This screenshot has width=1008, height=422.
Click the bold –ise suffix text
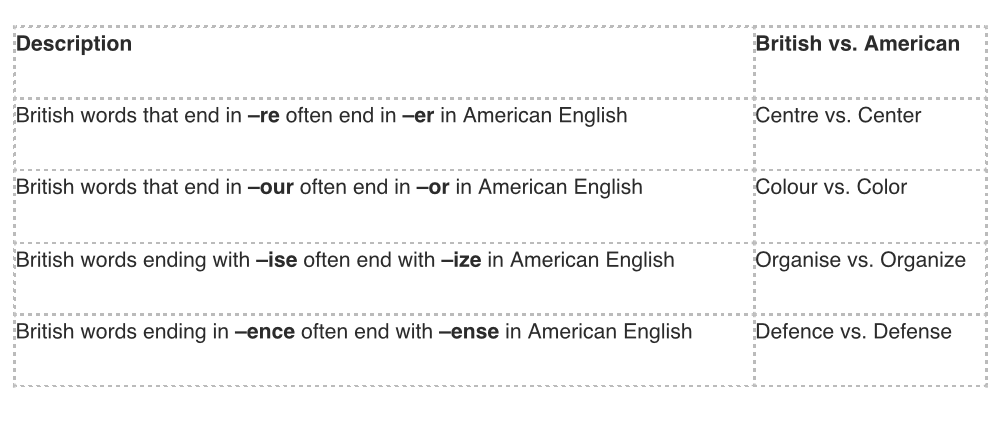(275, 261)
